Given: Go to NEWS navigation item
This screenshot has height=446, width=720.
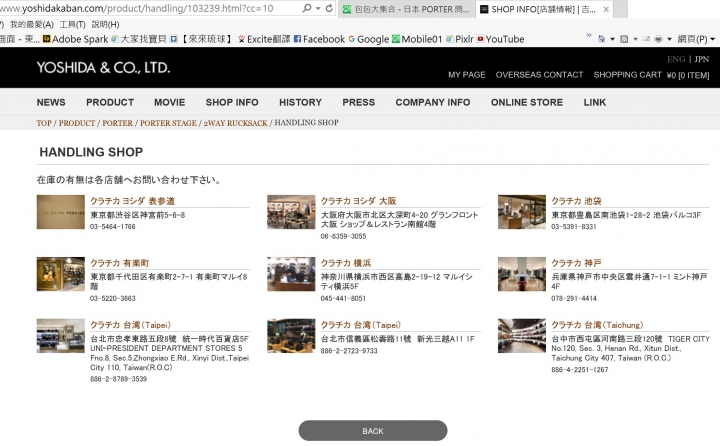Looking at the screenshot, I should click(x=51, y=102).
